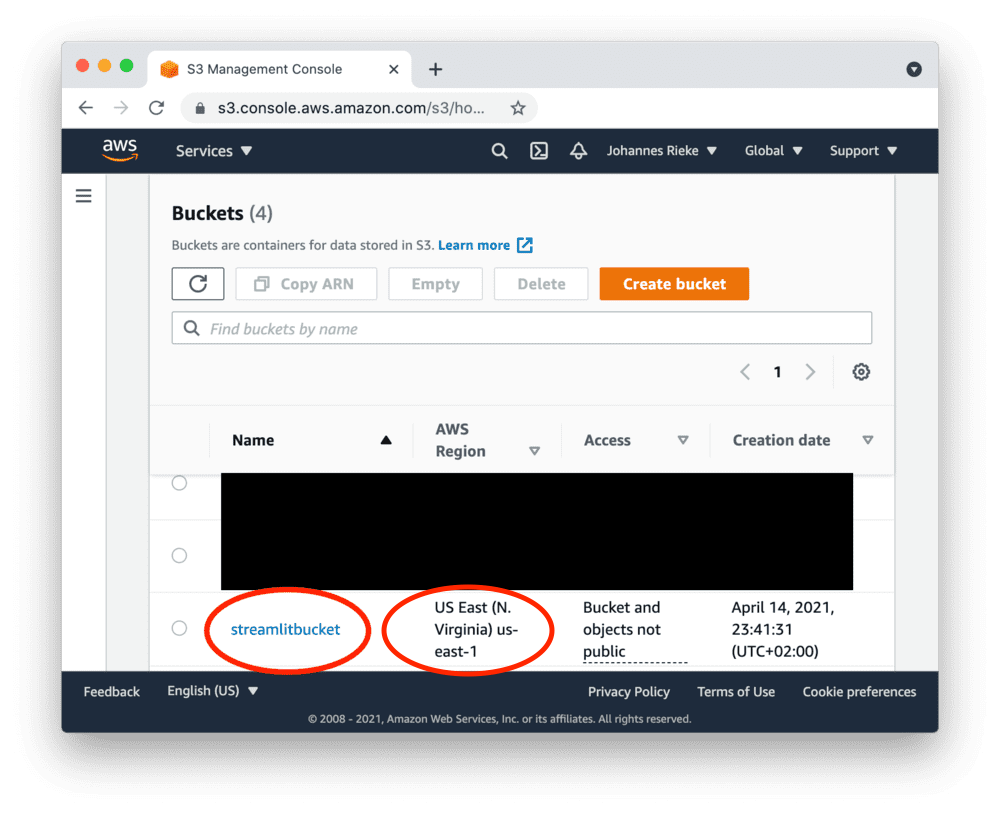This screenshot has height=814, width=1000.
Task: Bookmark the page with the star icon
Action: (518, 107)
